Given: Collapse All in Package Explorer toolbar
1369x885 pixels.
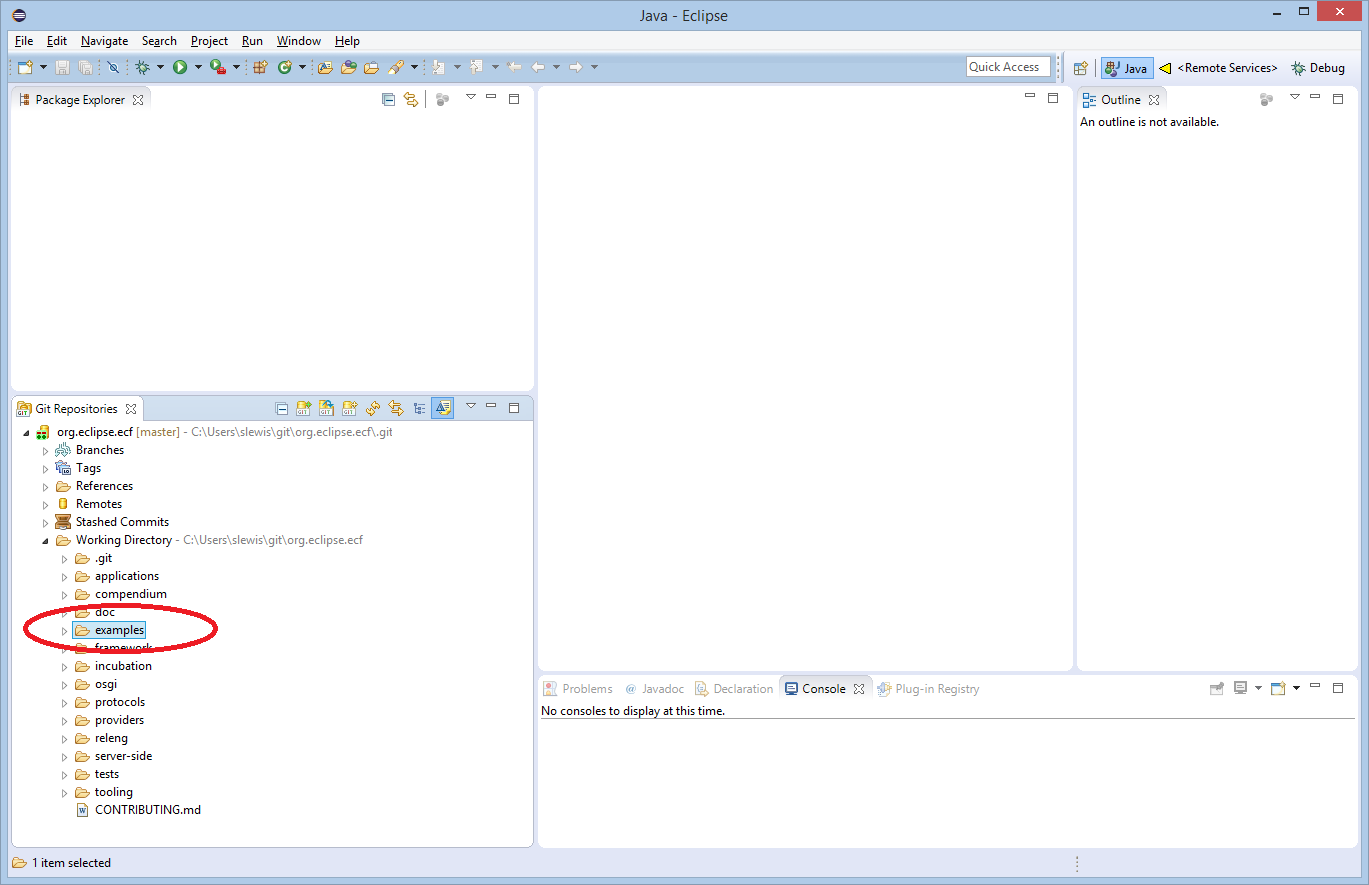Looking at the screenshot, I should pyautogui.click(x=388, y=99).
